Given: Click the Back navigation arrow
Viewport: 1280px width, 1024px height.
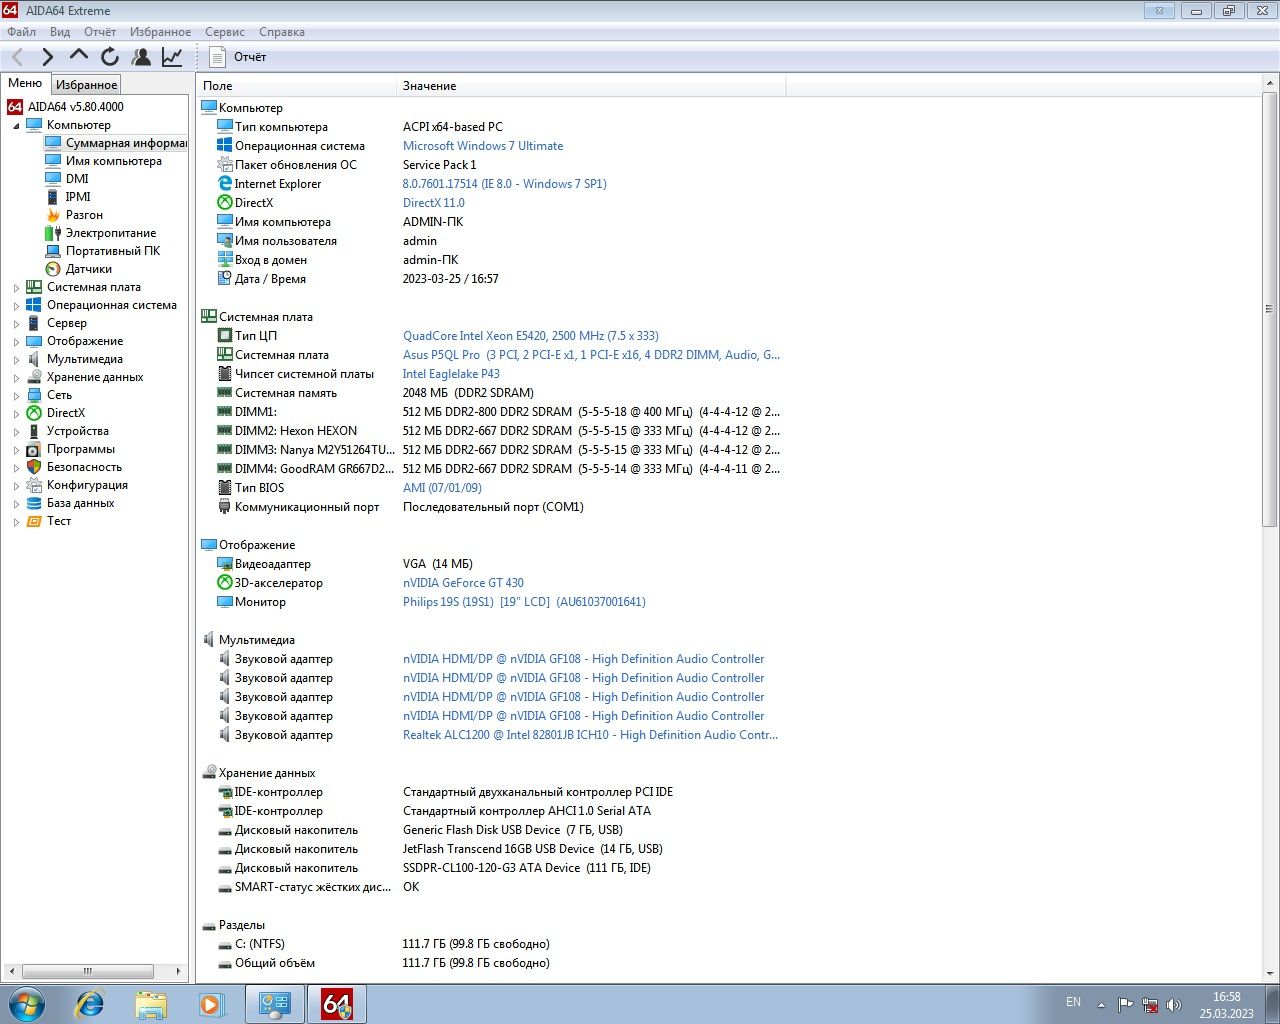Looking at the screenshot, I should coord(17,57).
